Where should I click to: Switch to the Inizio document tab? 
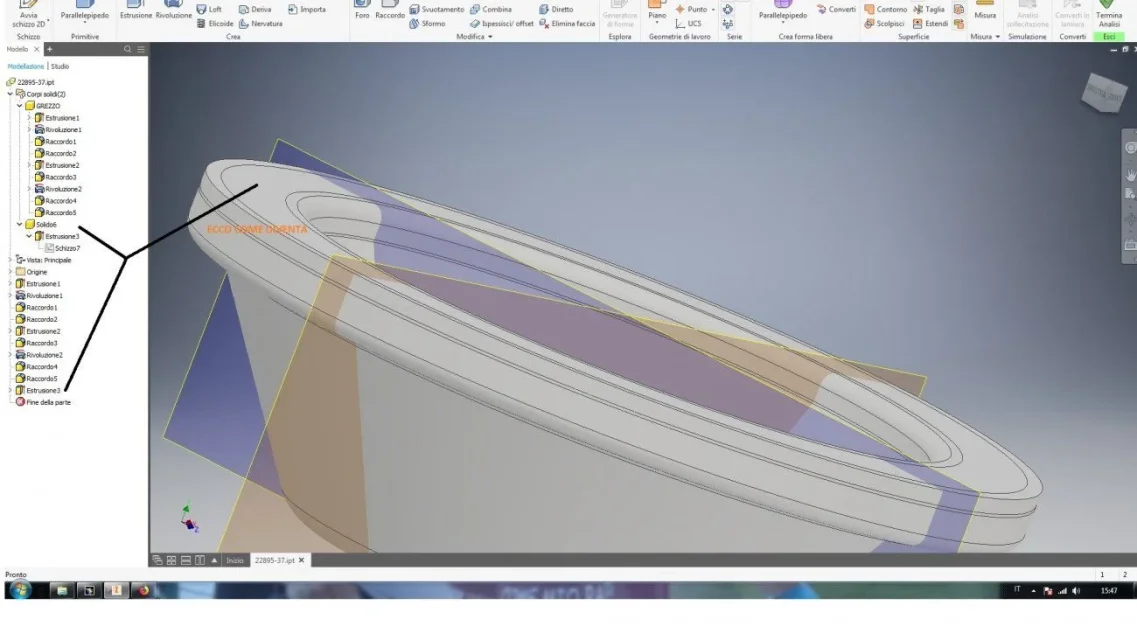coord(234,560)
